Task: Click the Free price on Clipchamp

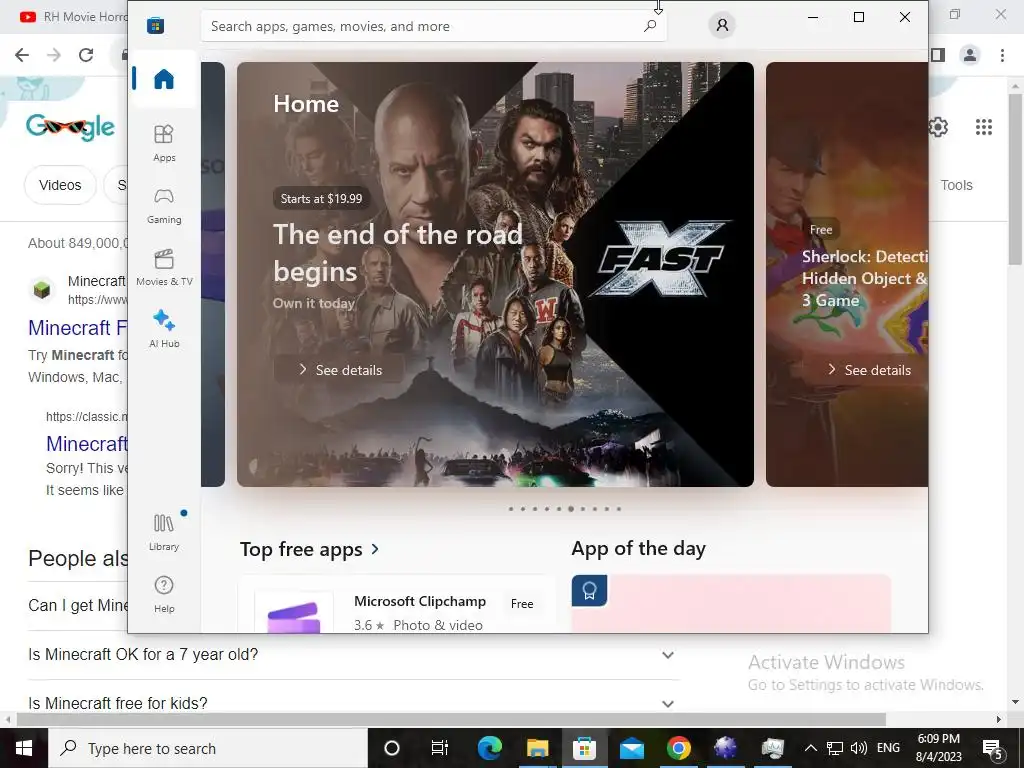Action: (522, 604)
